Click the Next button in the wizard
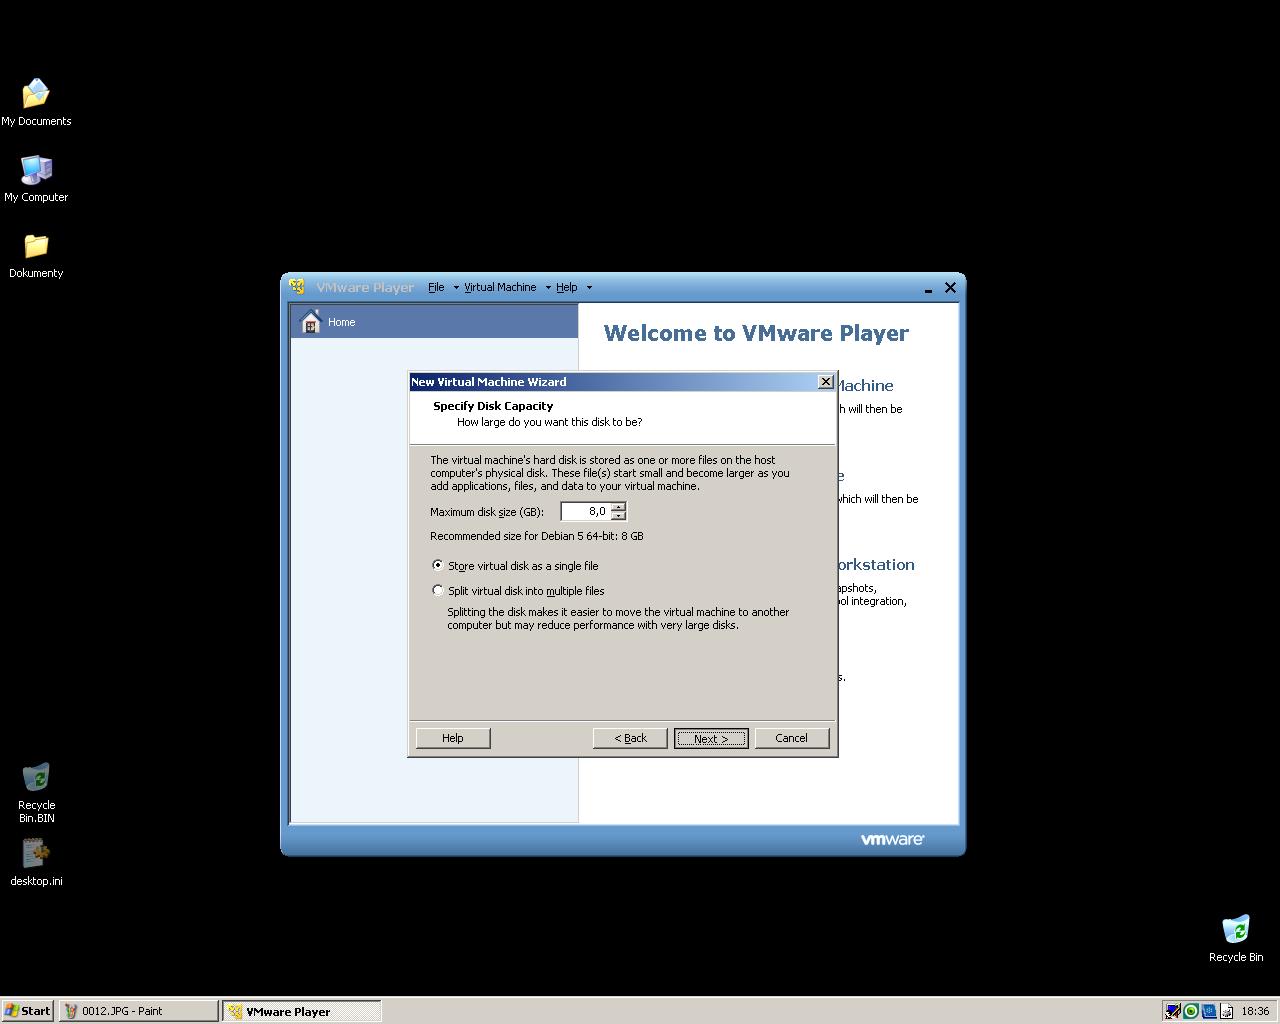 pos(711,738)
